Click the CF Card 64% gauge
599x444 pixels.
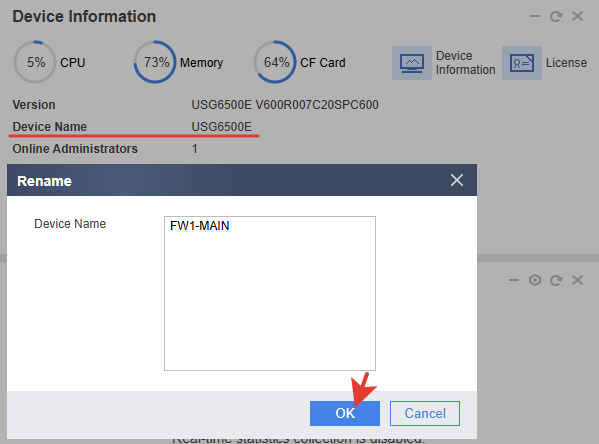pyautogui.click(x=275, y=62)
